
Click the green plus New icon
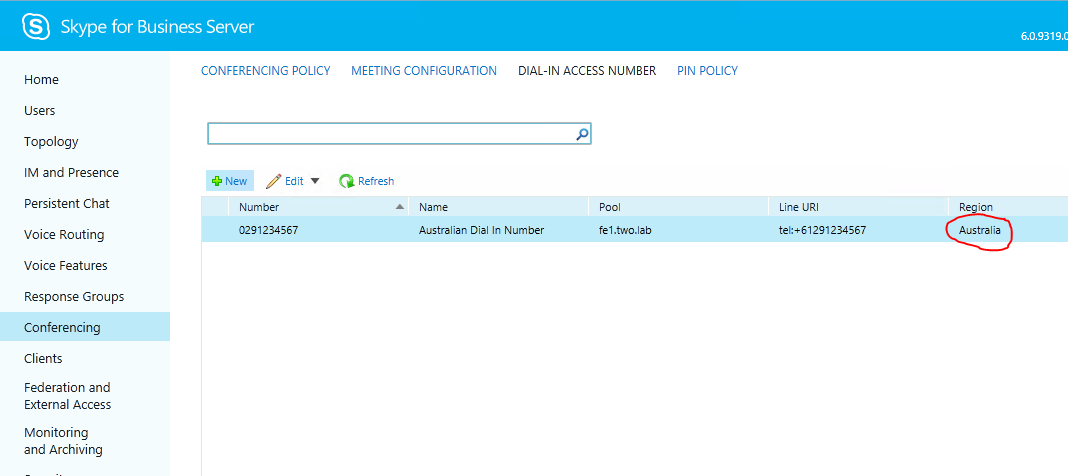(217, 181)
